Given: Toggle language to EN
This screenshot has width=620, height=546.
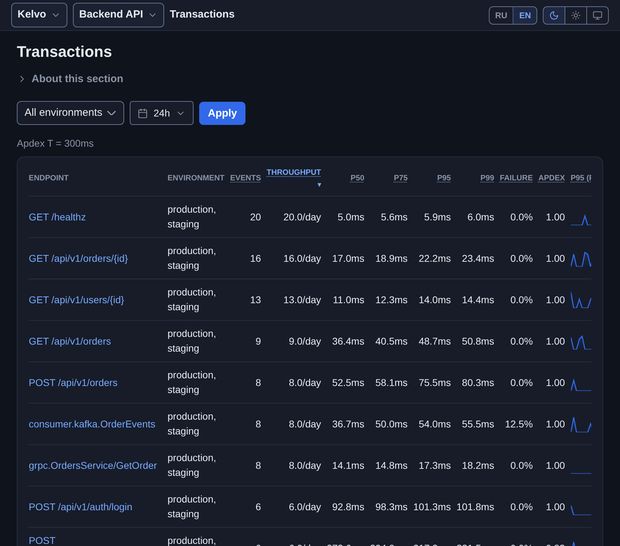Looking at the screenshot, I should pos(525,15).
